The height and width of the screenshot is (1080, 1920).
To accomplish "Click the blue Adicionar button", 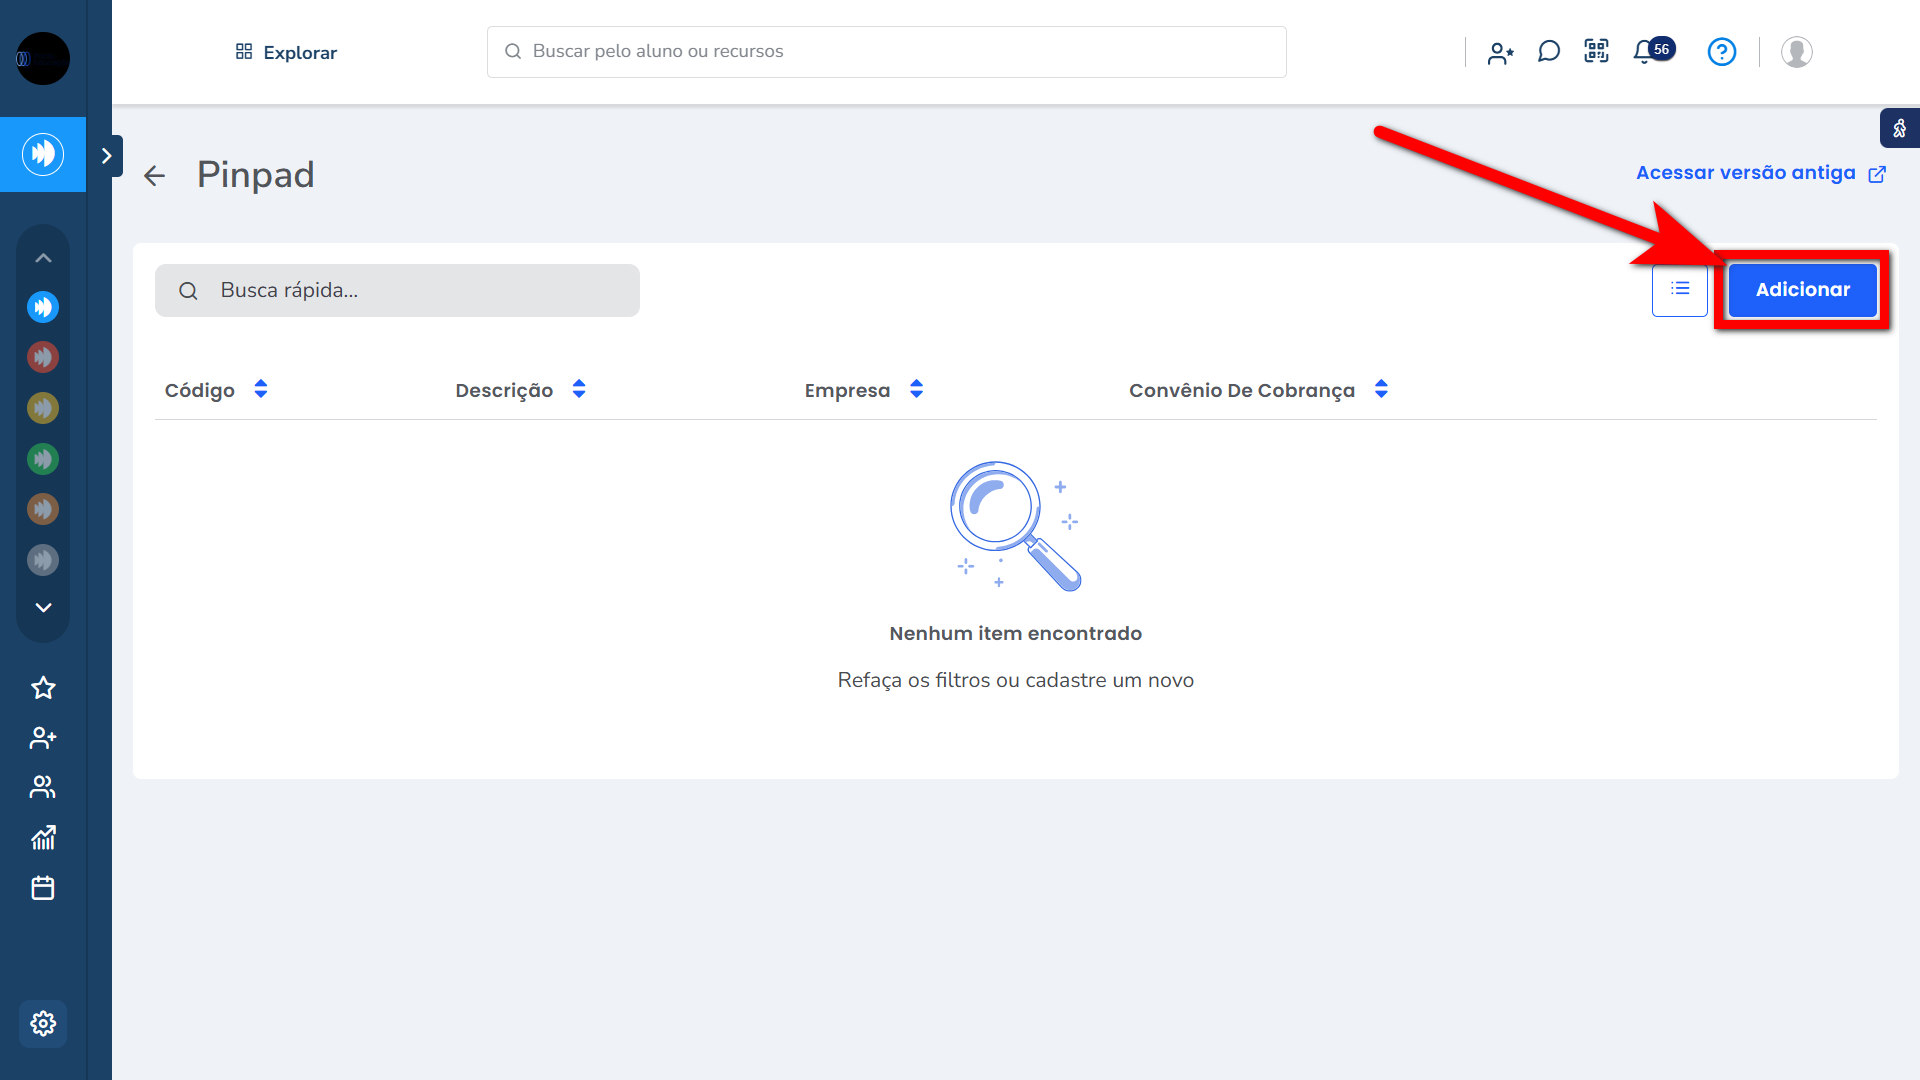I will tap(1802, 290).
